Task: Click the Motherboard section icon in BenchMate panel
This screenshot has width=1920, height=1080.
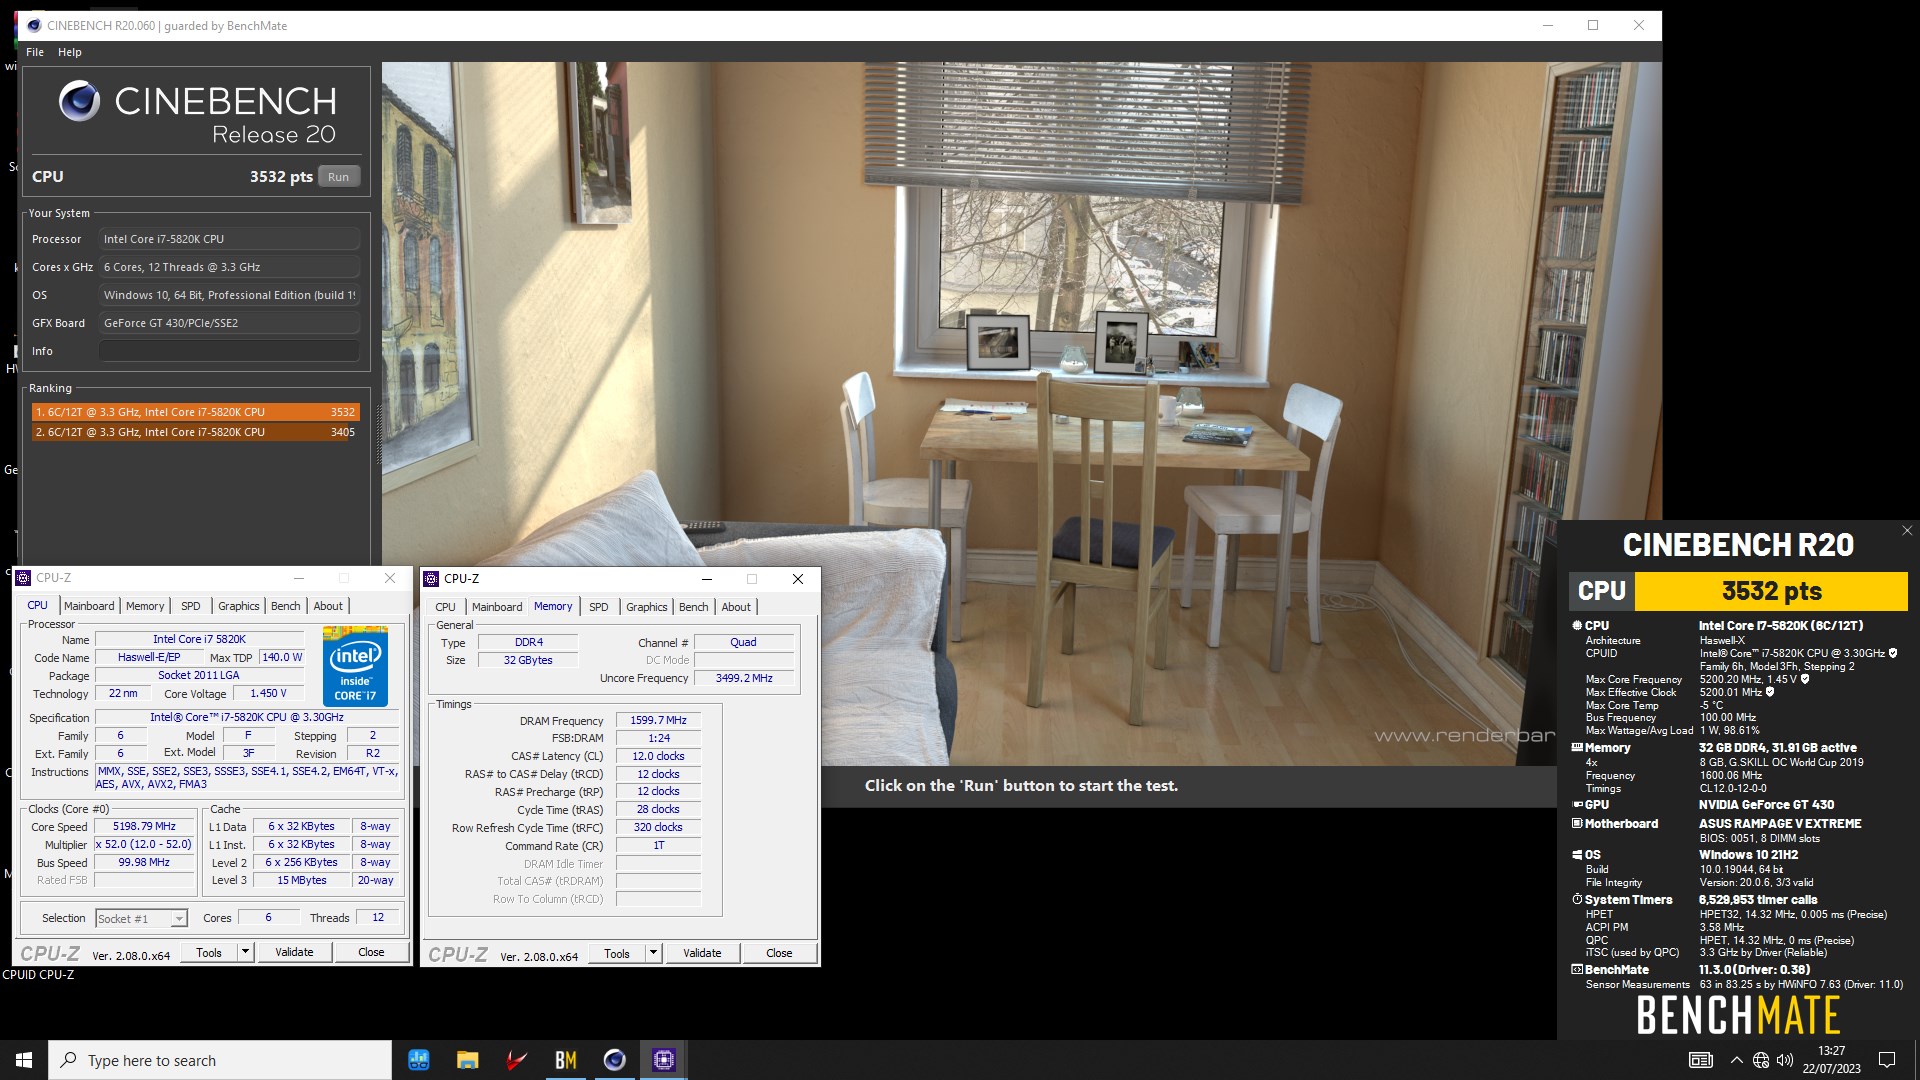Action: coord(1577,824)
